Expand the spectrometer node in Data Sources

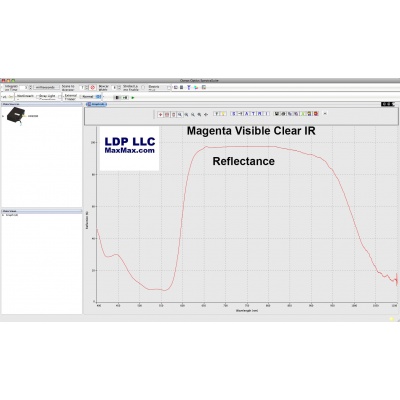(x=3, y=116)
